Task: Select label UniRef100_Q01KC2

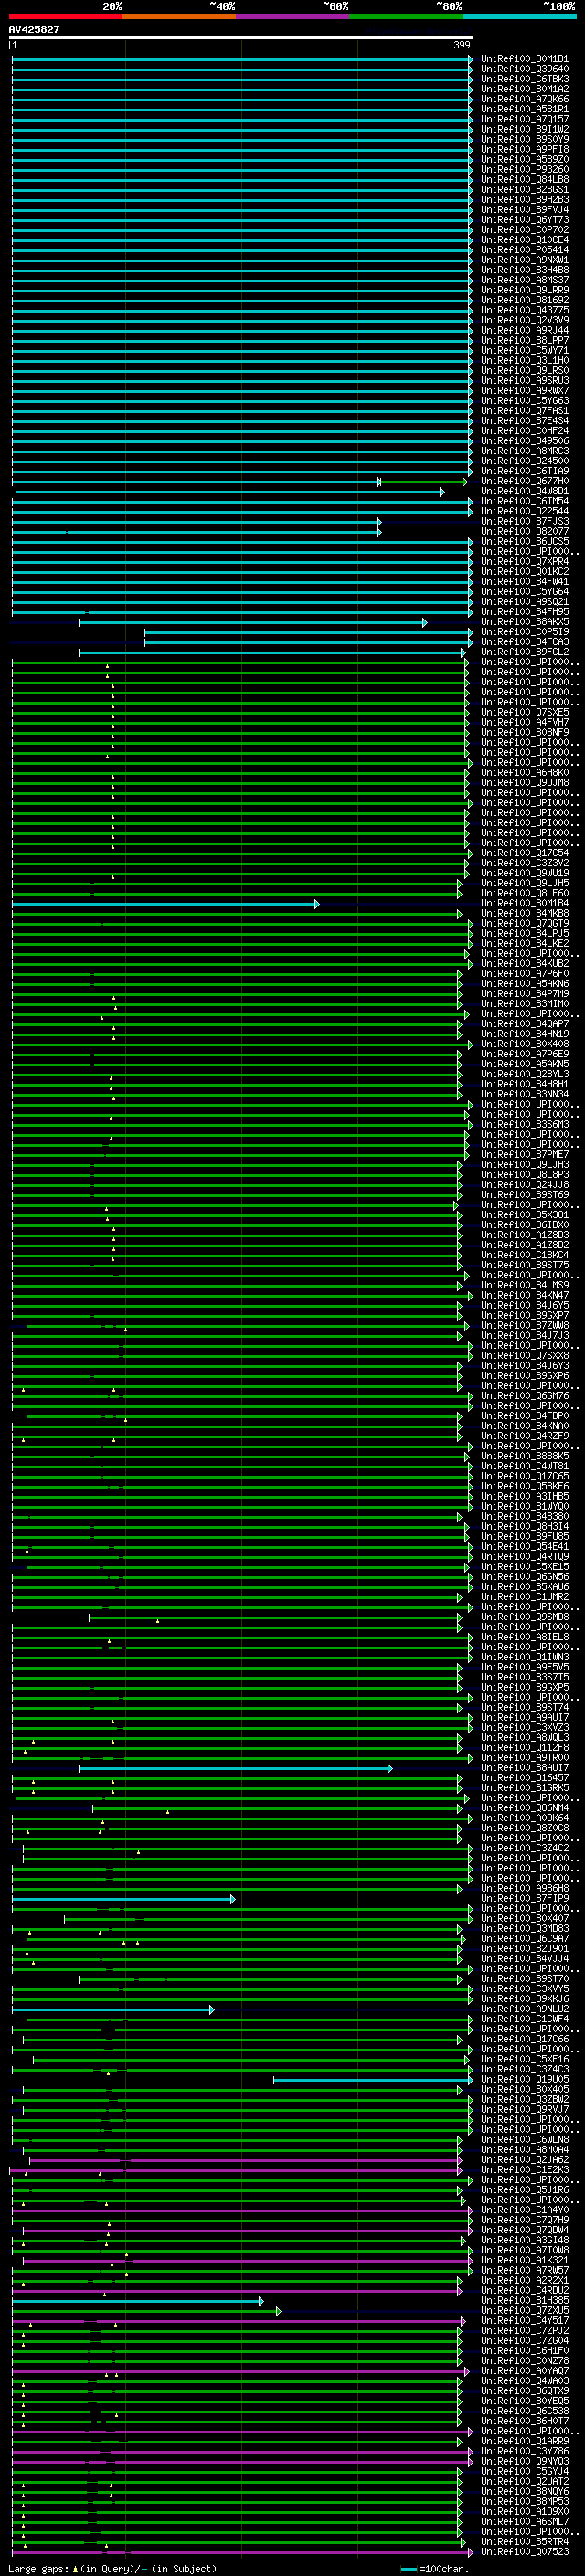Action: 525,572
